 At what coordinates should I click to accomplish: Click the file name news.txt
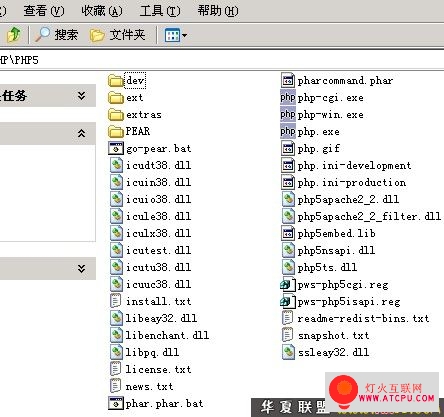[x=149, y=386]
